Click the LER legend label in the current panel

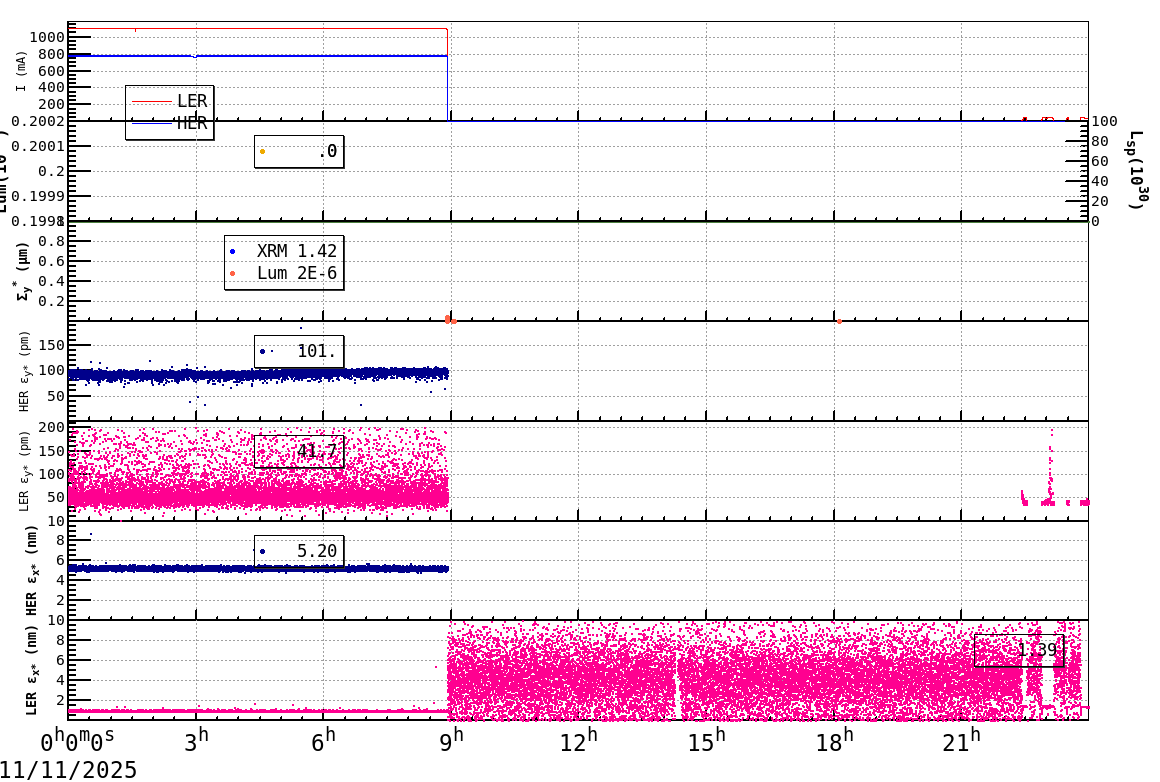tap(192, 101)
